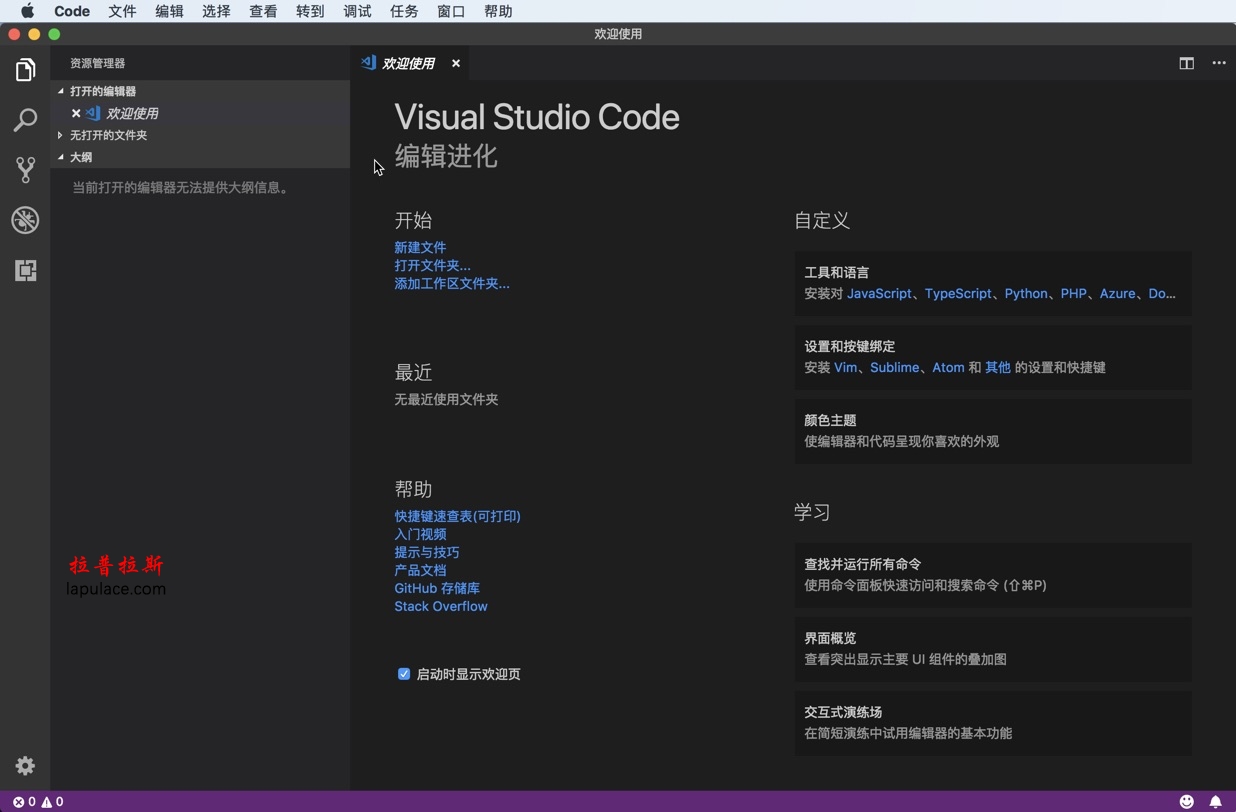The image size is (1236, 812).
Task: Open the 文件 menu
Action: click(122, 11)
